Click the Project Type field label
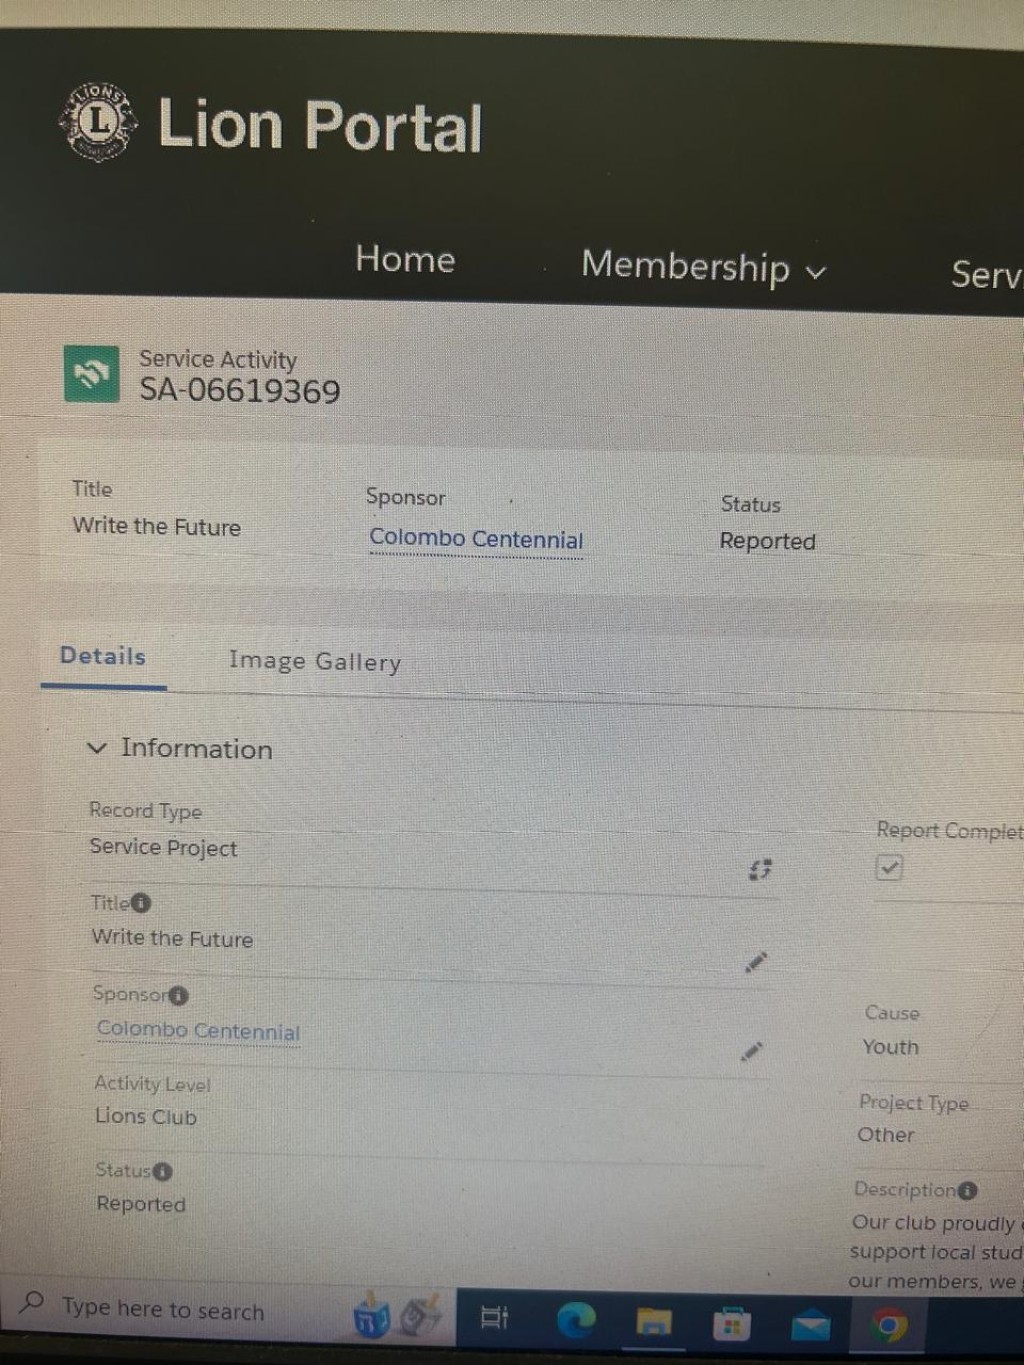Screen dimensions: 1024x1365 click(914, 1103)
